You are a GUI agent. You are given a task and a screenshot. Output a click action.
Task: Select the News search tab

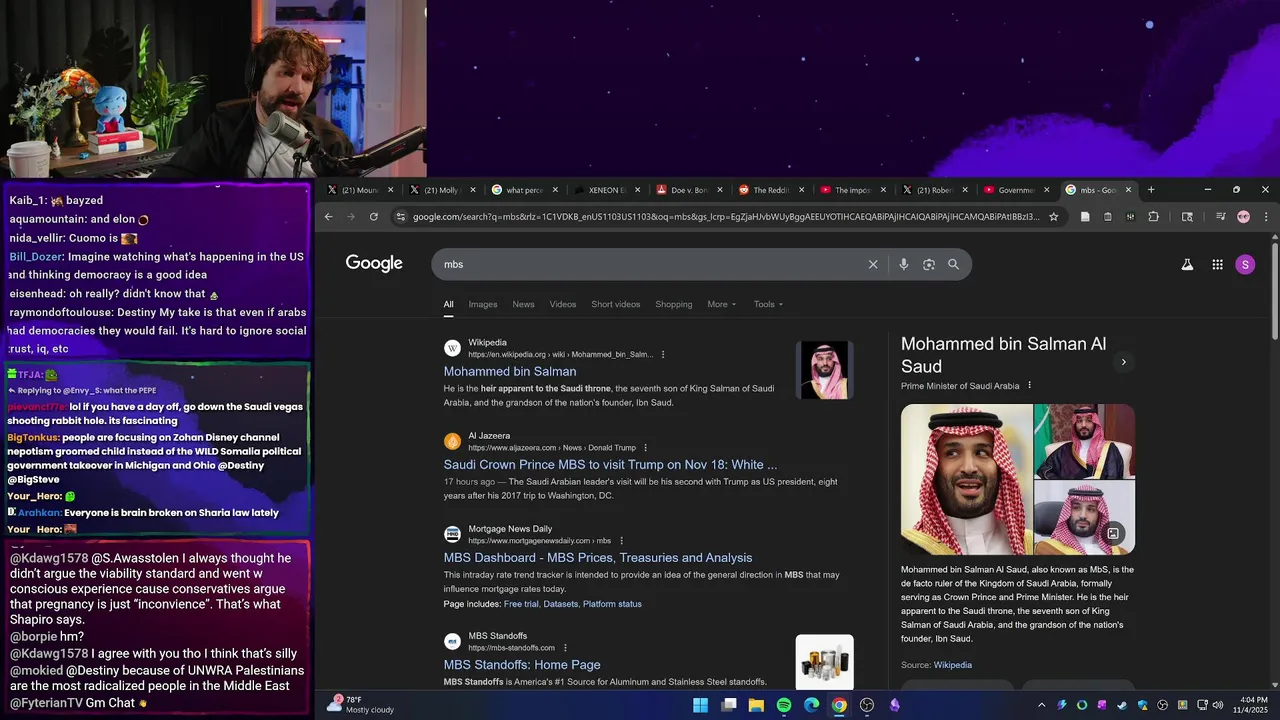tap(523, 304)
